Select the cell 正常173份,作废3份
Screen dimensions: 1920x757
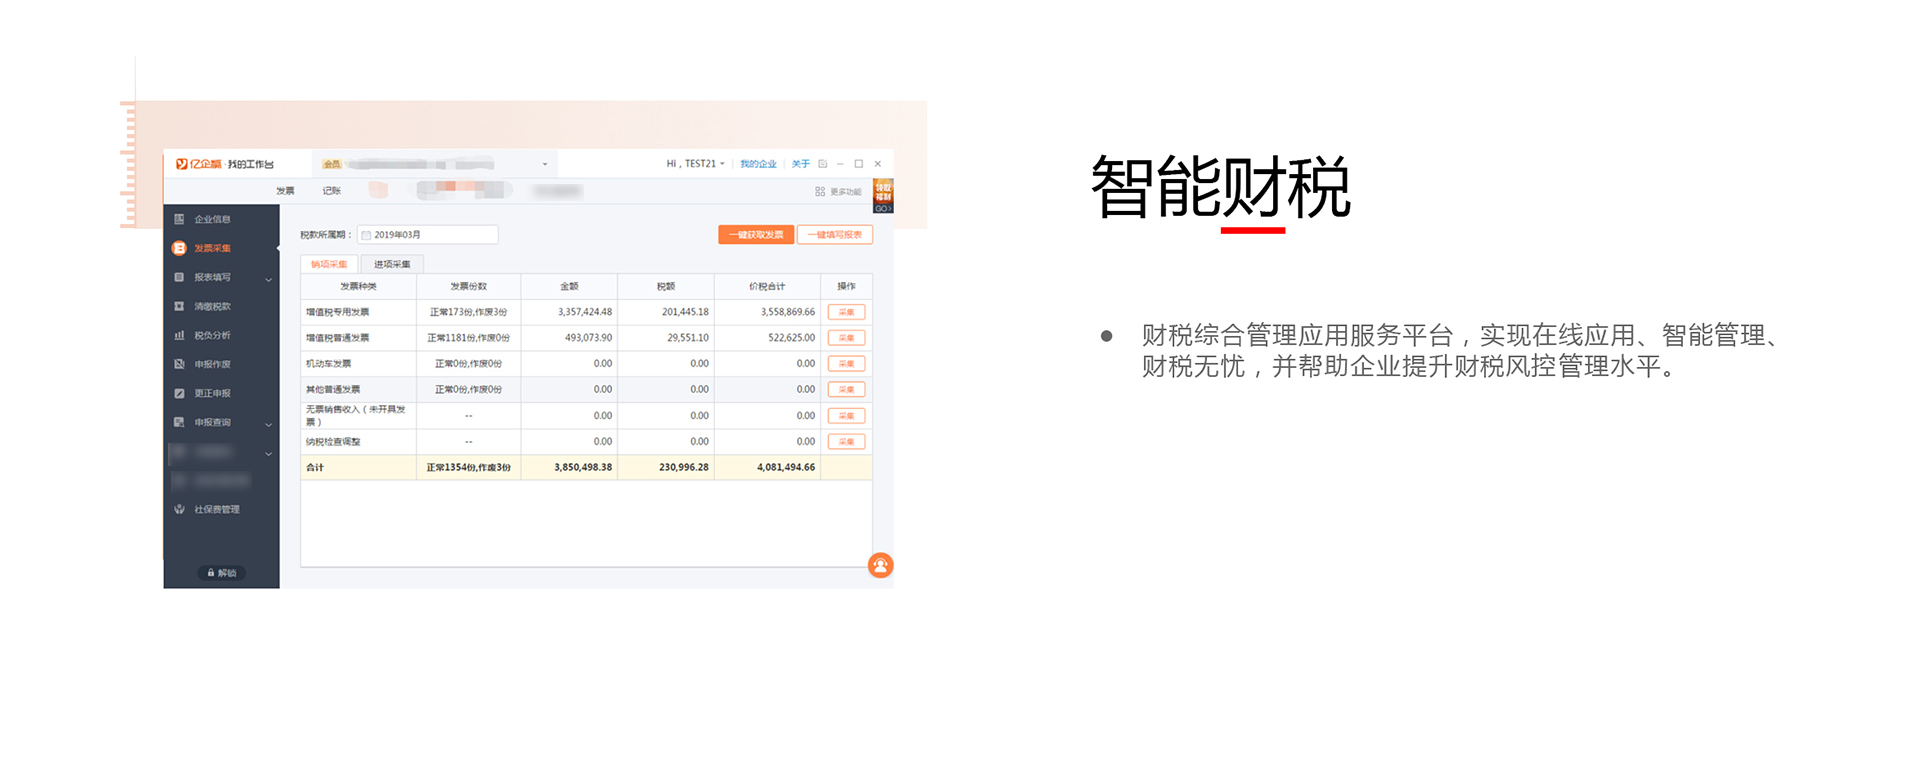coord(468,312)
